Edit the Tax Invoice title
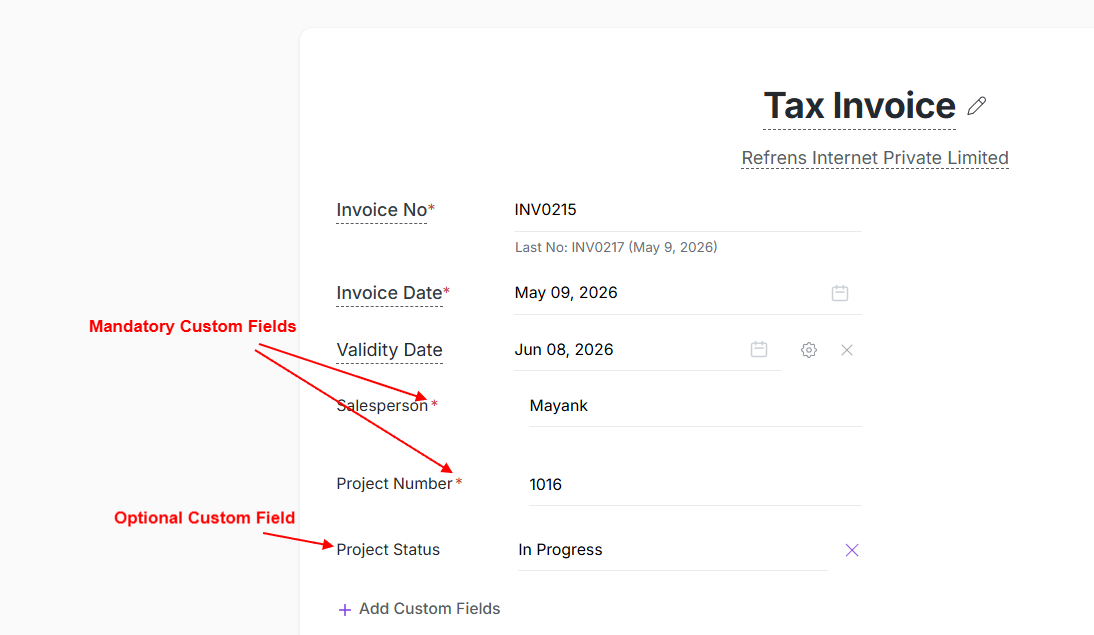1094x635 pixels. click(x=859, y=106)
